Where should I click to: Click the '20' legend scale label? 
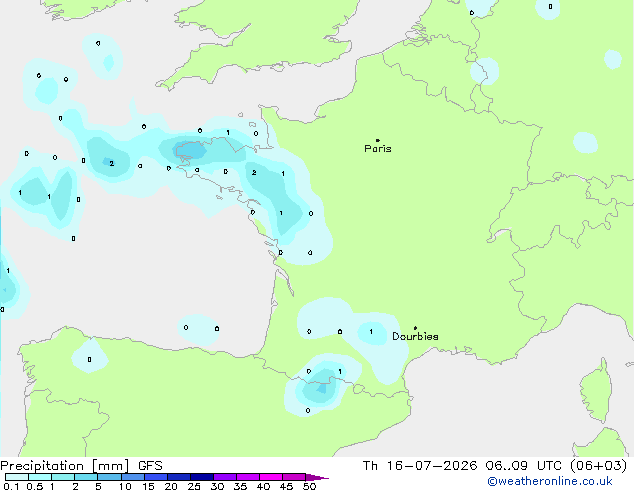pos(171,486)
